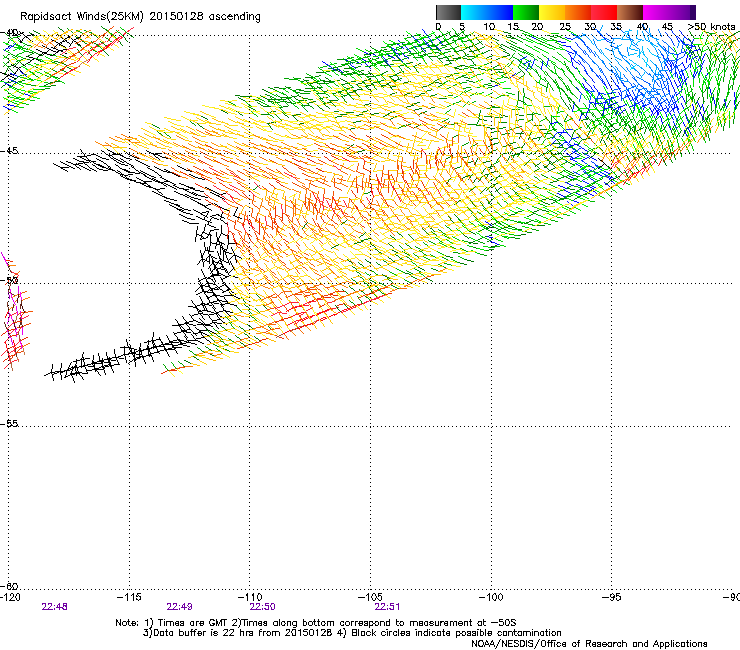Click the '40' label under the color bar
The height and width of the screenshot is (650, 740).
coord(642,27)
